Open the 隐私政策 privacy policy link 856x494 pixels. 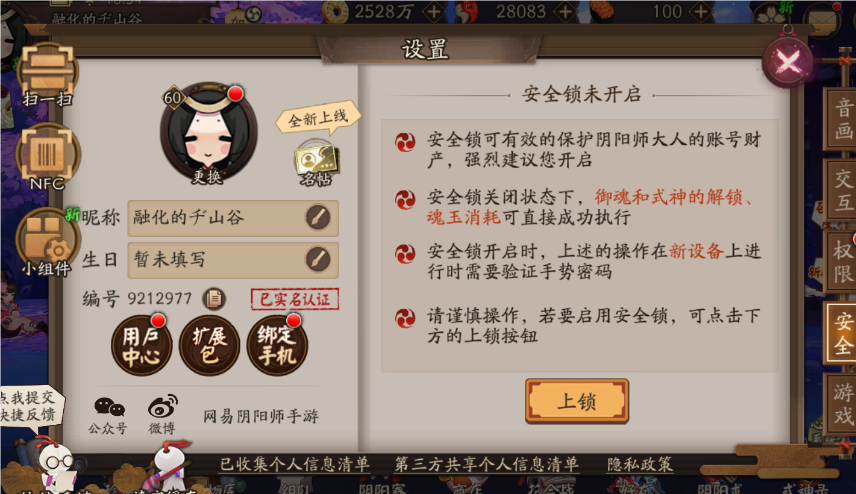pyautogui.click(x=640, y=465)
